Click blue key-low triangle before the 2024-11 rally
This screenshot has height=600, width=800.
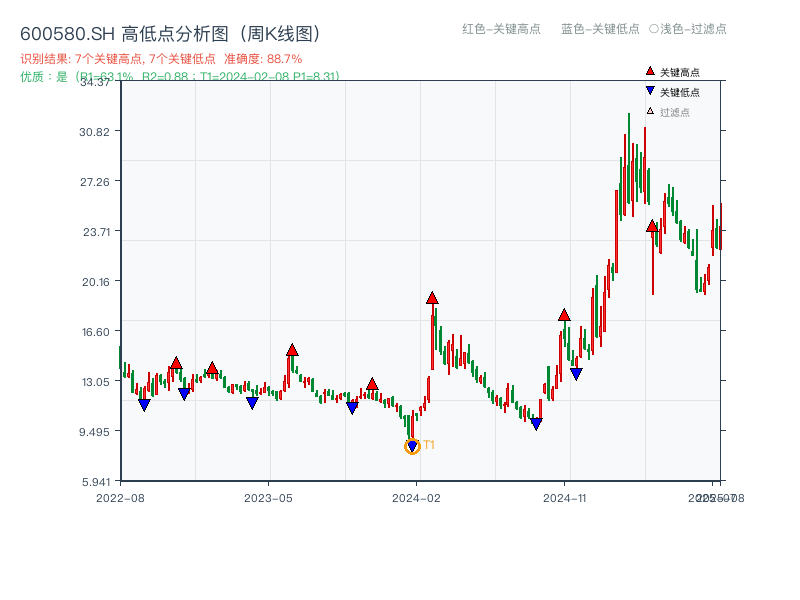click(536, 424)
